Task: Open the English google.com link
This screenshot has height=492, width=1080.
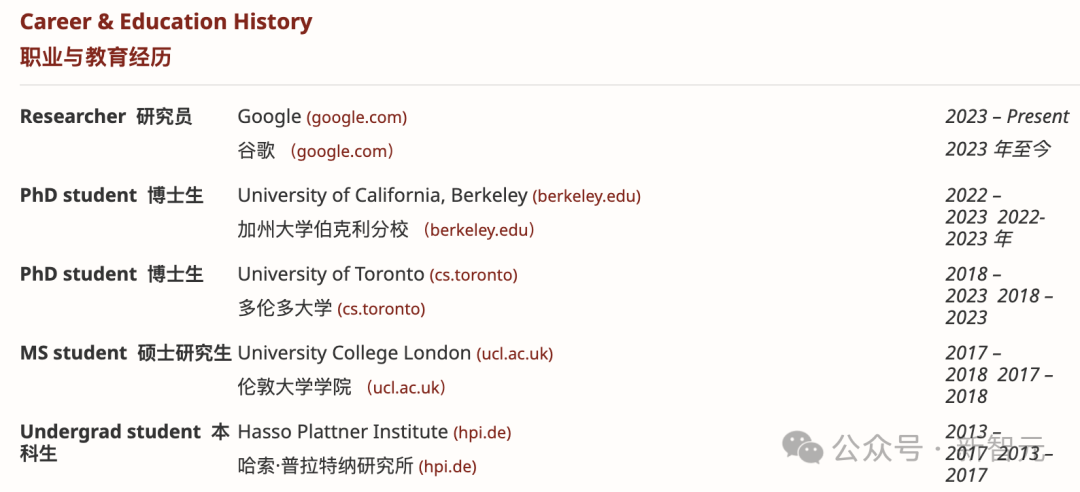Action: coord(357,118)
